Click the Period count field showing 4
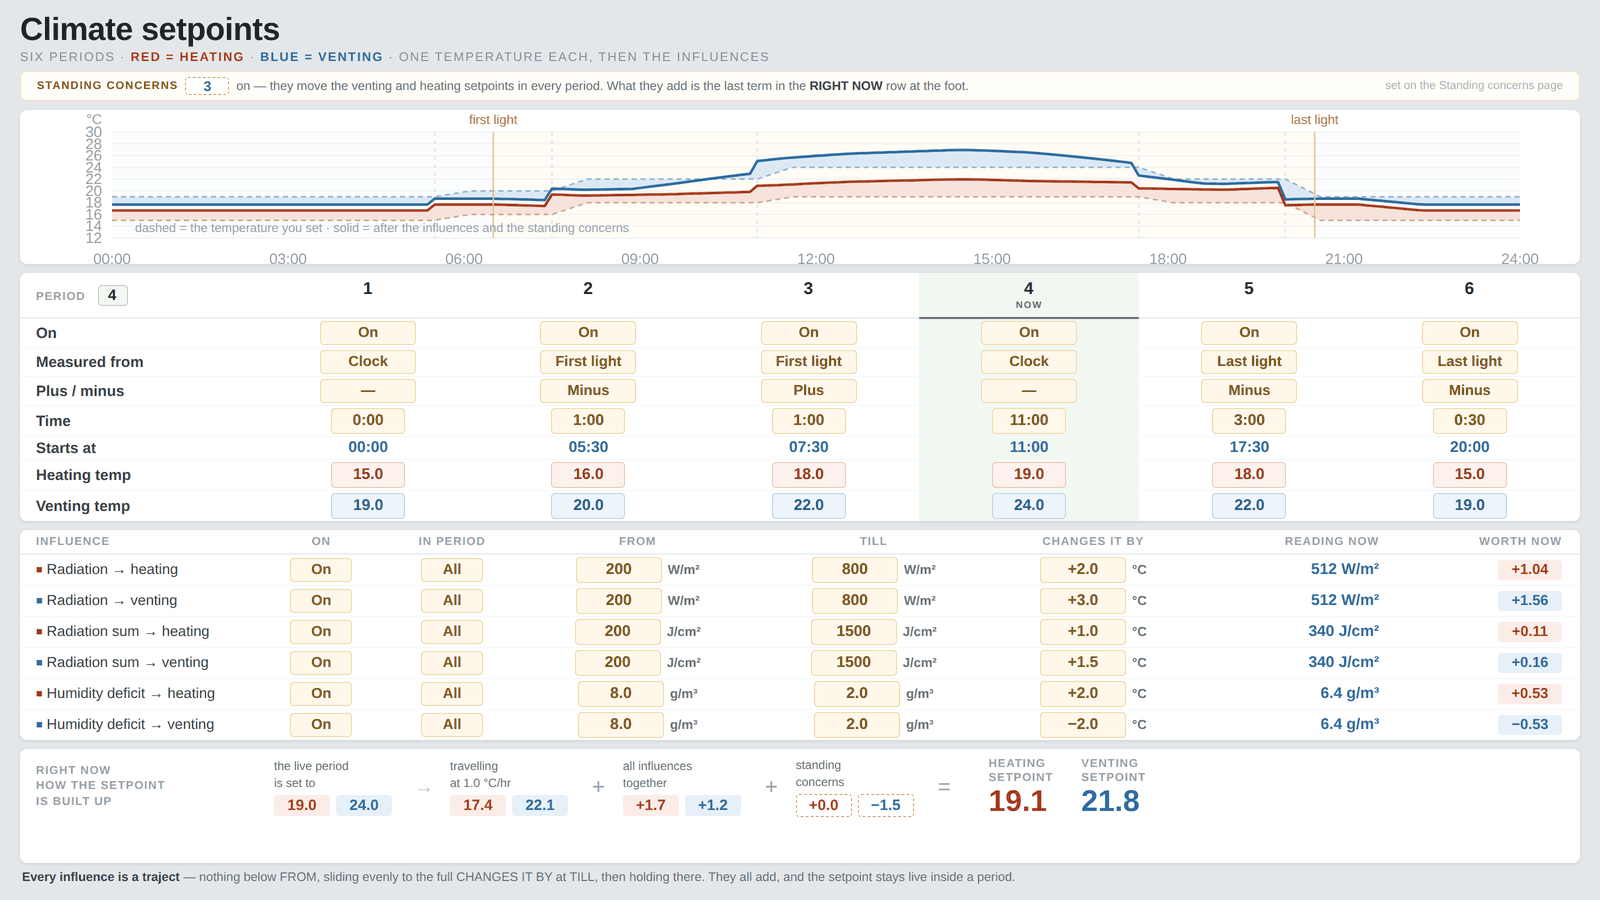Image resolution: width=1600 pixels, height=900 pixels. point(113,296)
